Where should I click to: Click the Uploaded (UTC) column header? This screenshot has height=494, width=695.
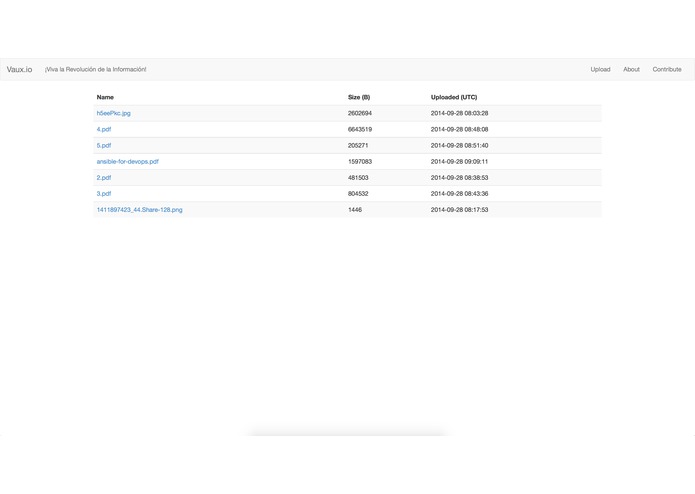(x=454, y=97)
